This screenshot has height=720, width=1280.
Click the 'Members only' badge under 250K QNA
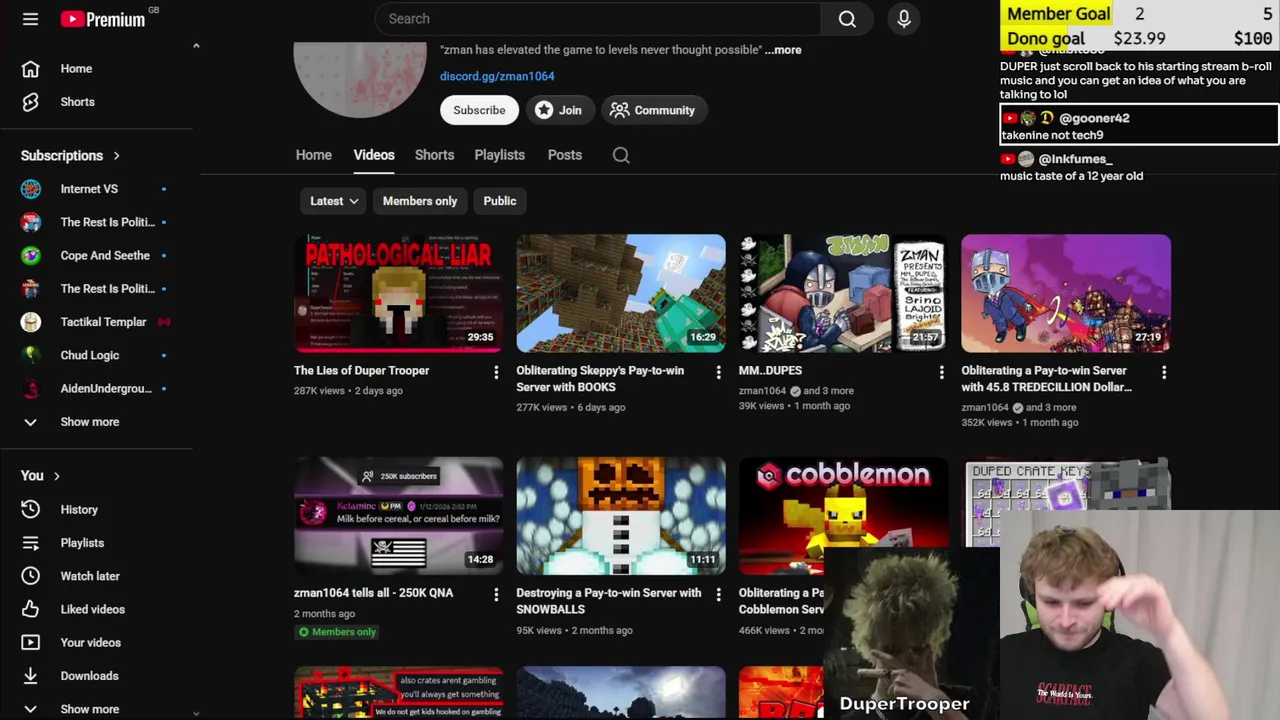(336, 632)
